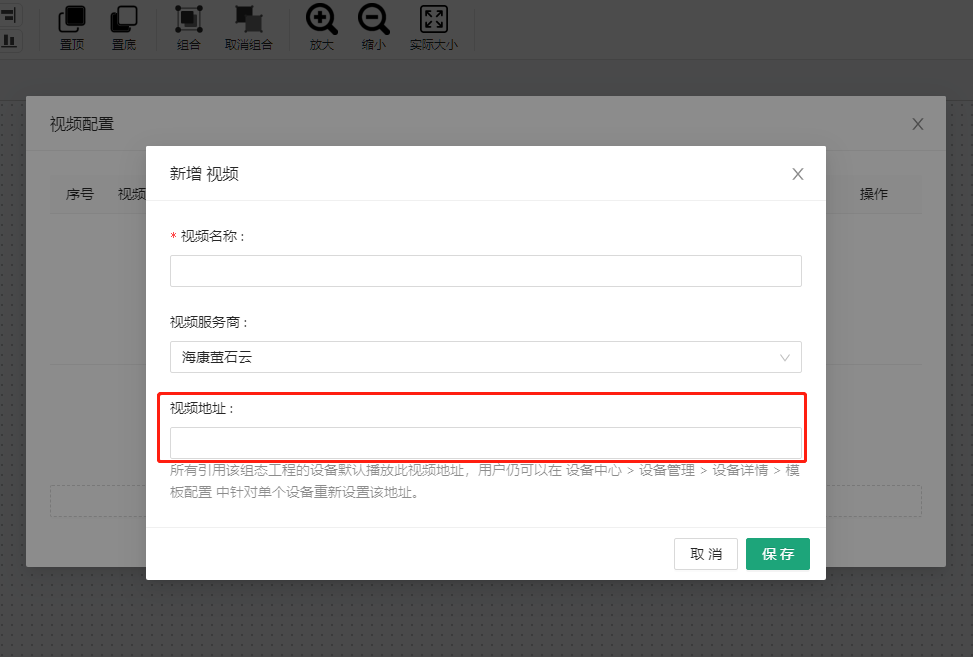
Task: Select the 组合 group icon
Action: (x=188, y=19)
